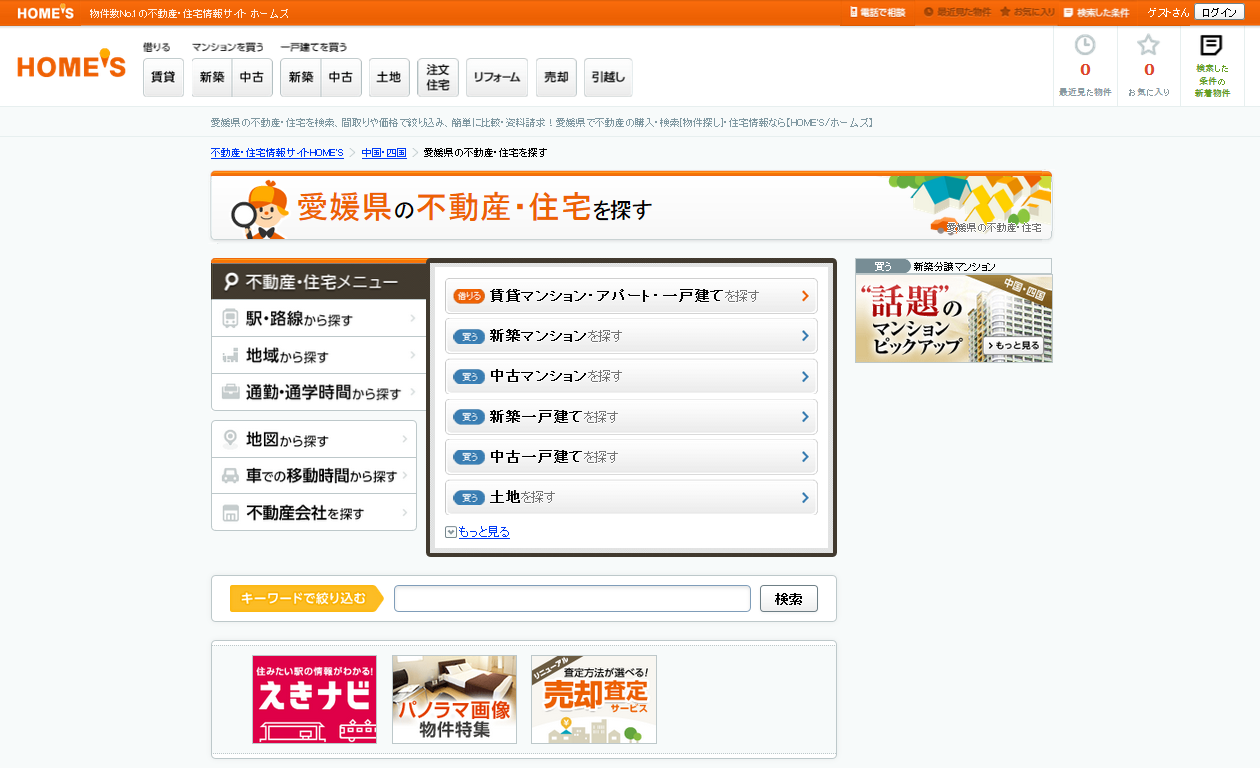Open the 売却査定サービス banner
The image size is (1260, 768).
coord(594,700)
